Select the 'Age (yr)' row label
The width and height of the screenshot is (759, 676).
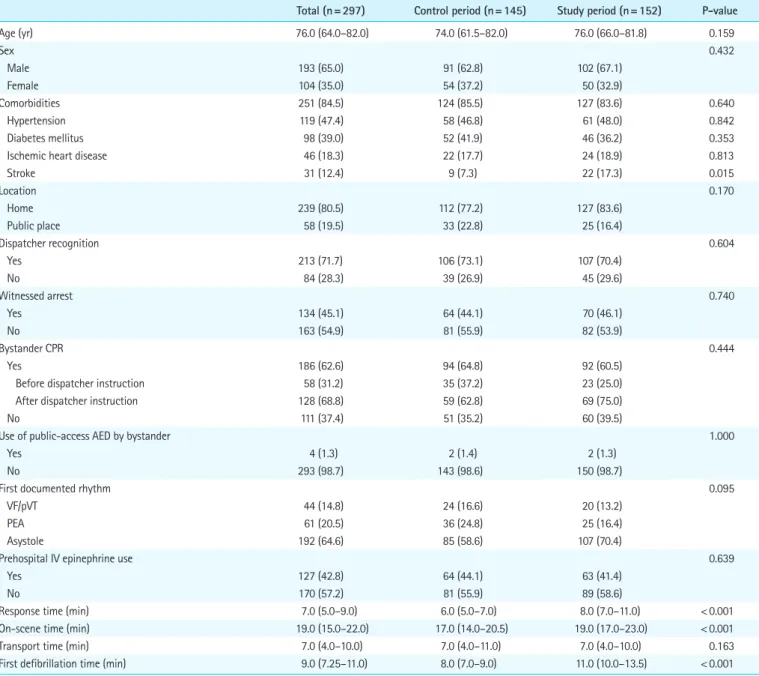[16, 33]
